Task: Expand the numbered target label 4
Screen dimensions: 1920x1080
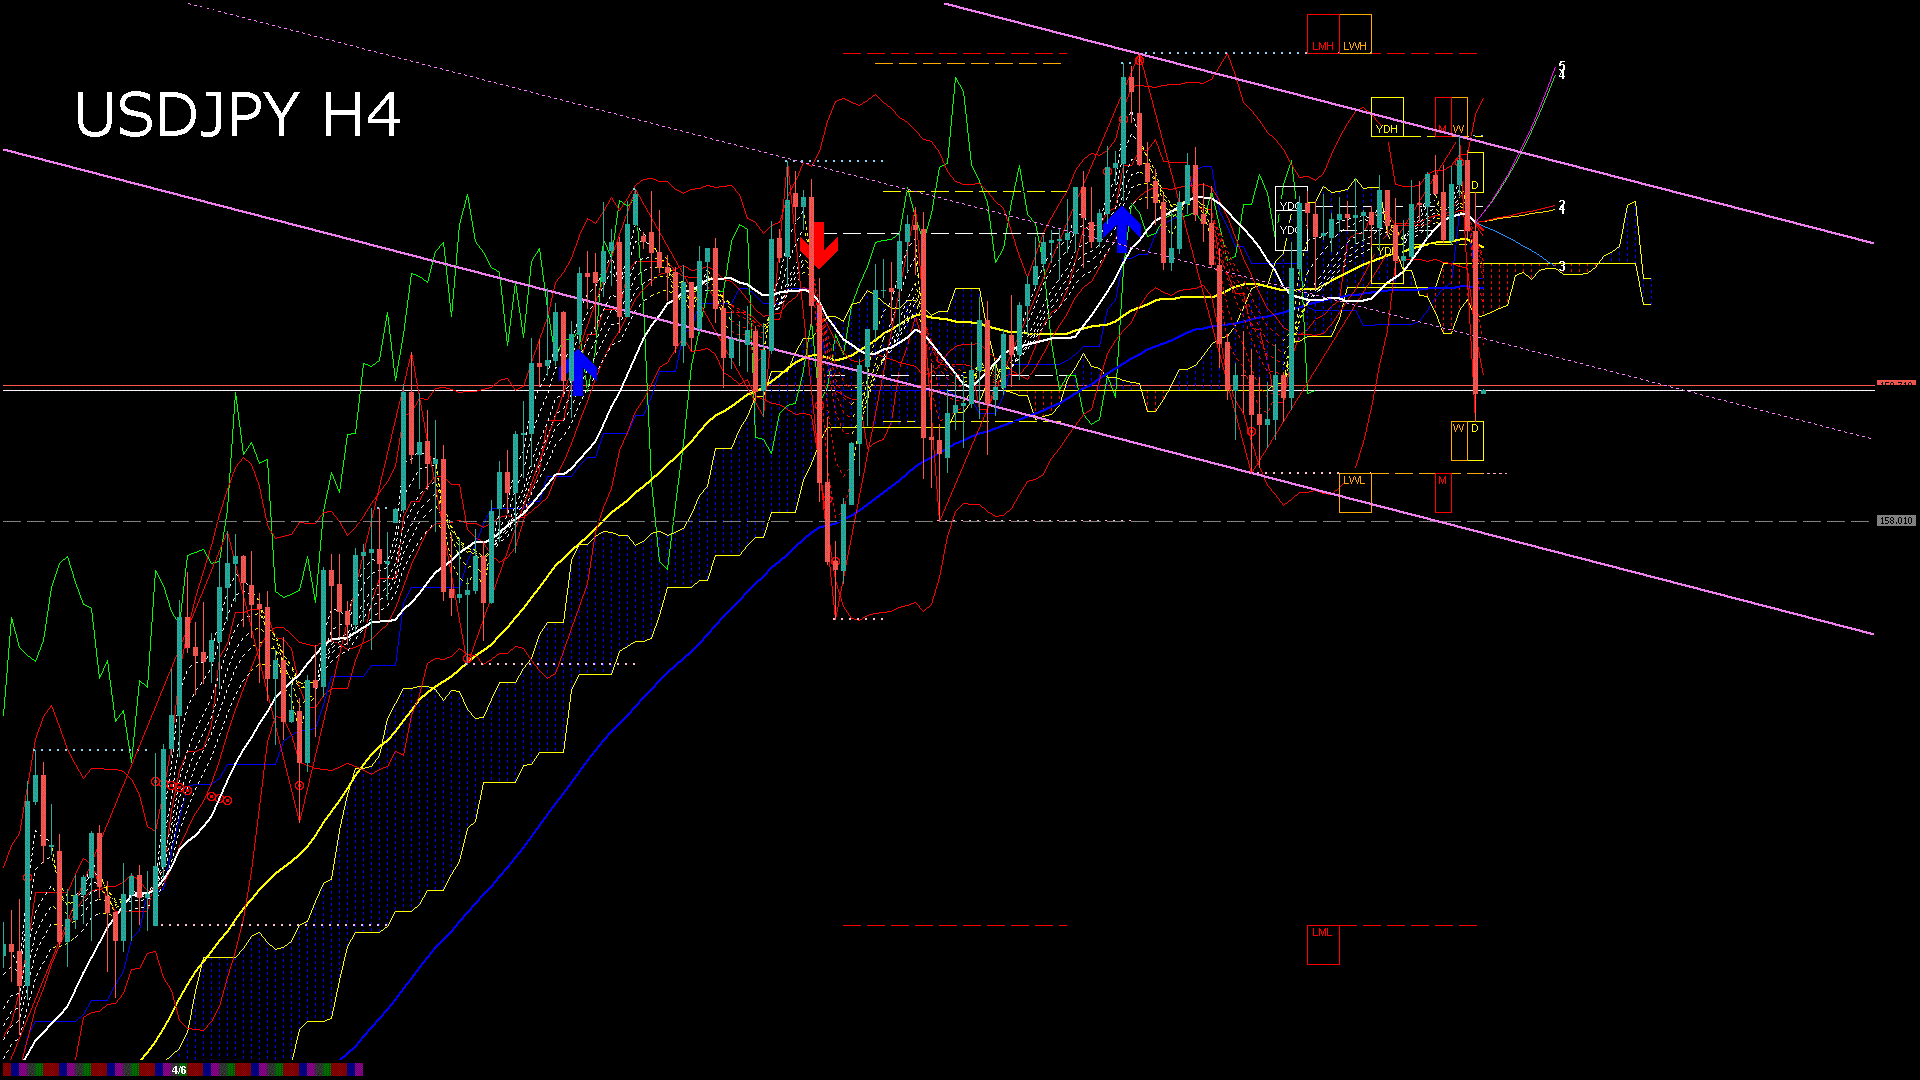Action: [1562, 207]
